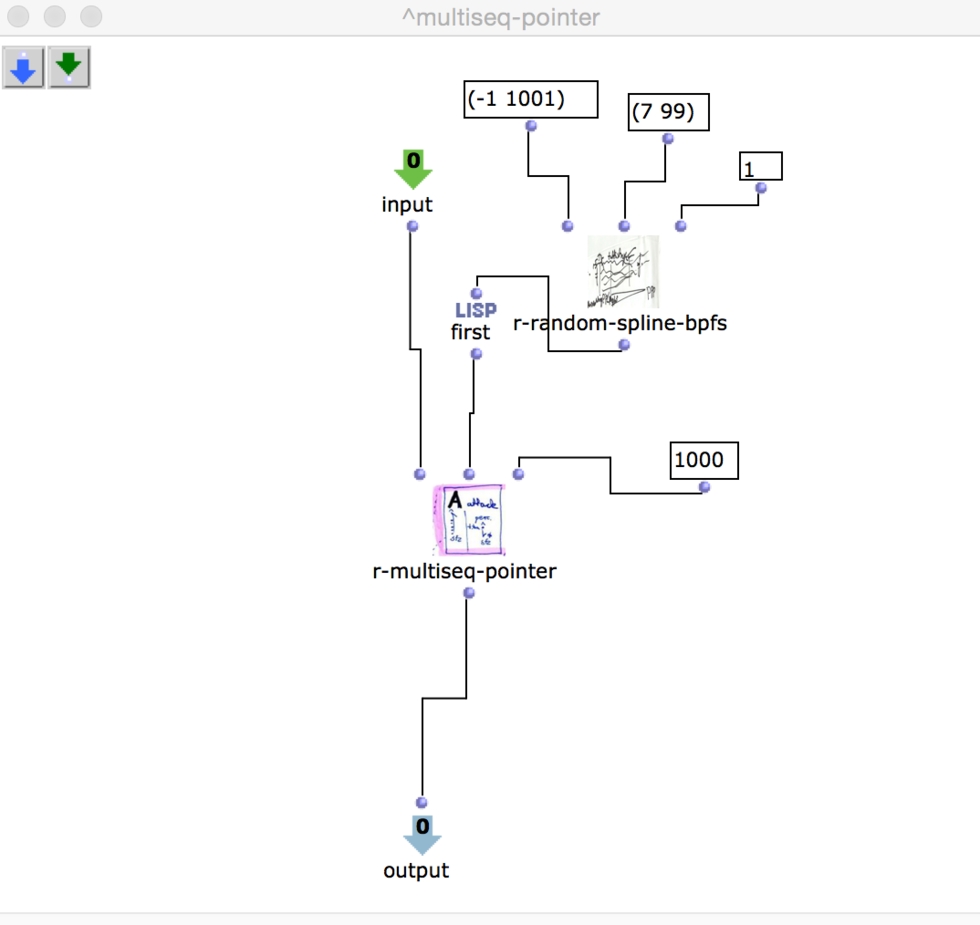Screen dimensions: 980x925
Task: Click the r-random-spline-bpfs patch icon
Action: [x=622, y=273]
